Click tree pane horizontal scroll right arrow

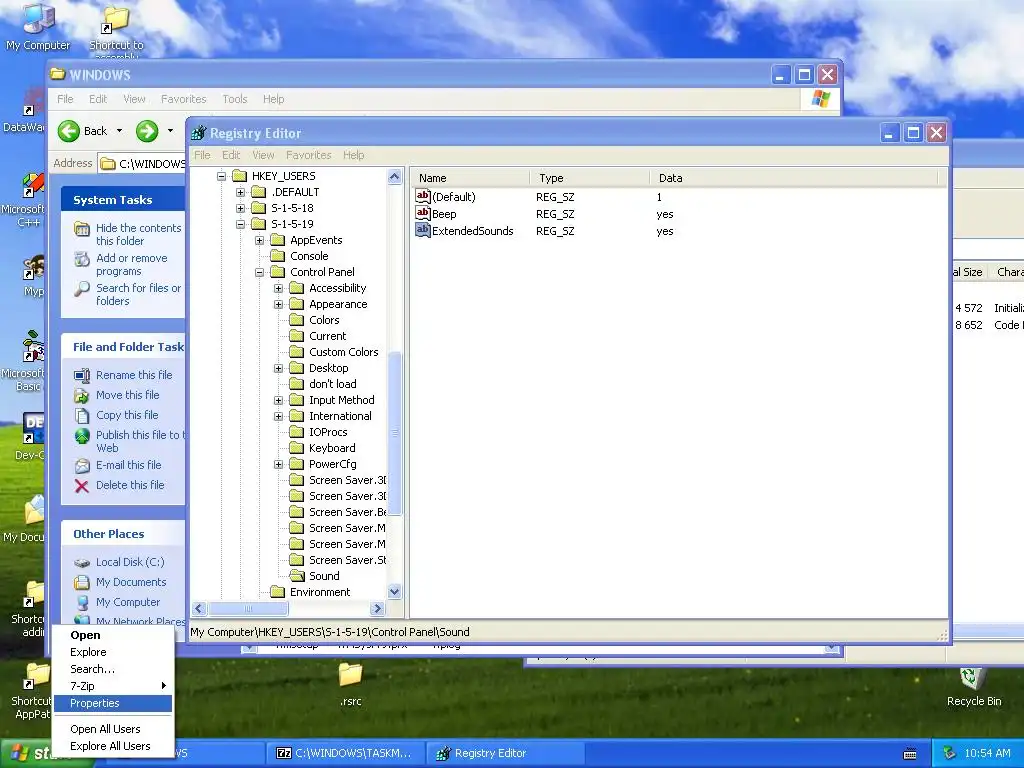[377, 609]
